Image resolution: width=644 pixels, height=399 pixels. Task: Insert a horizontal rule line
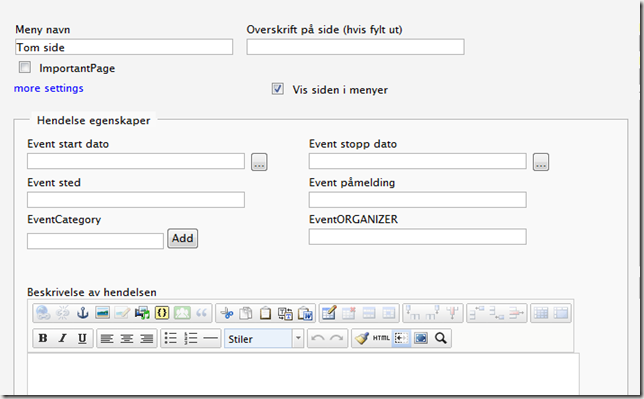click(x=210, y=338)
